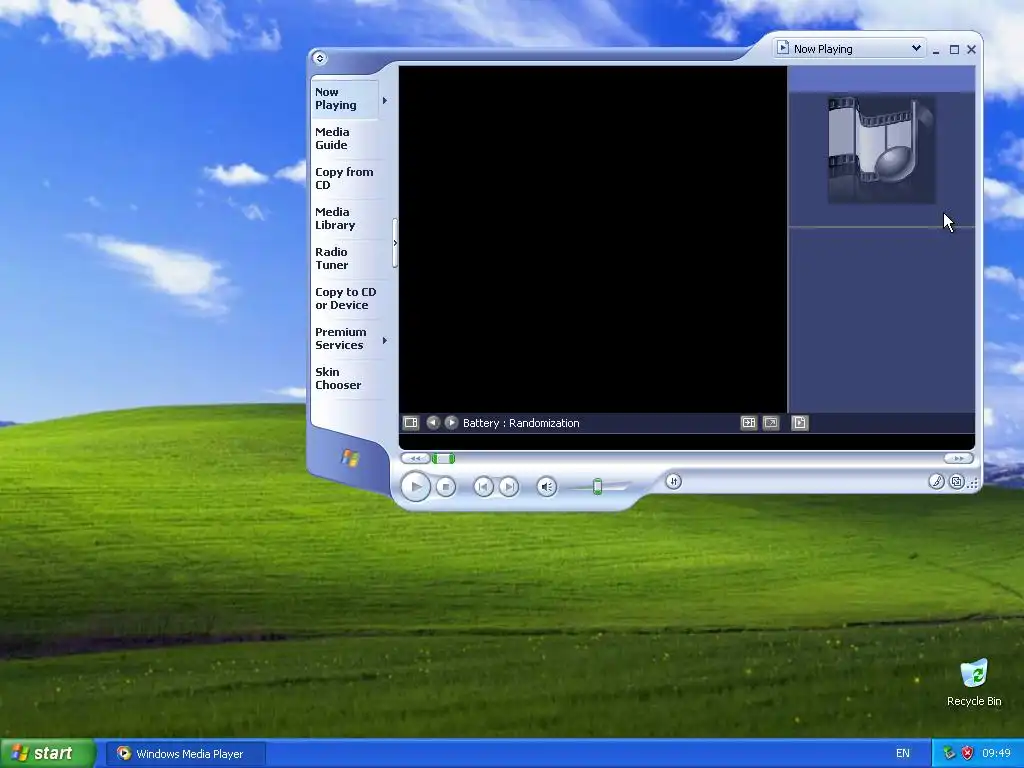
Task: View visualization in full screen mode
Action: 771,423
